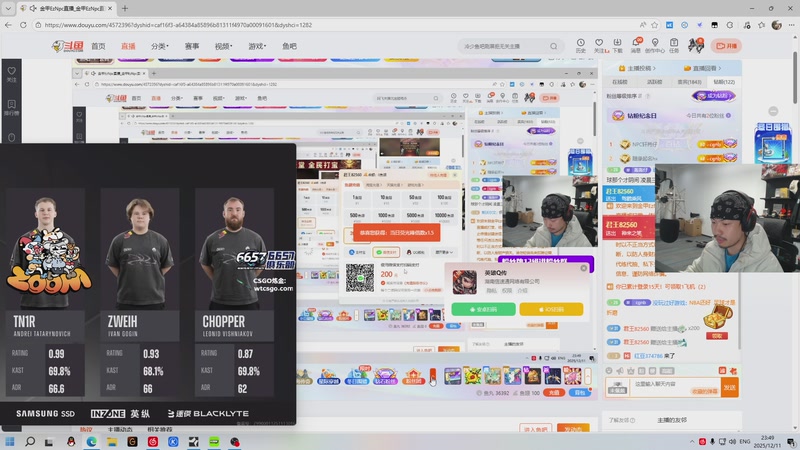800x450 pixels.
Task: Click the orange 开播 button
Action: point(727,46)
